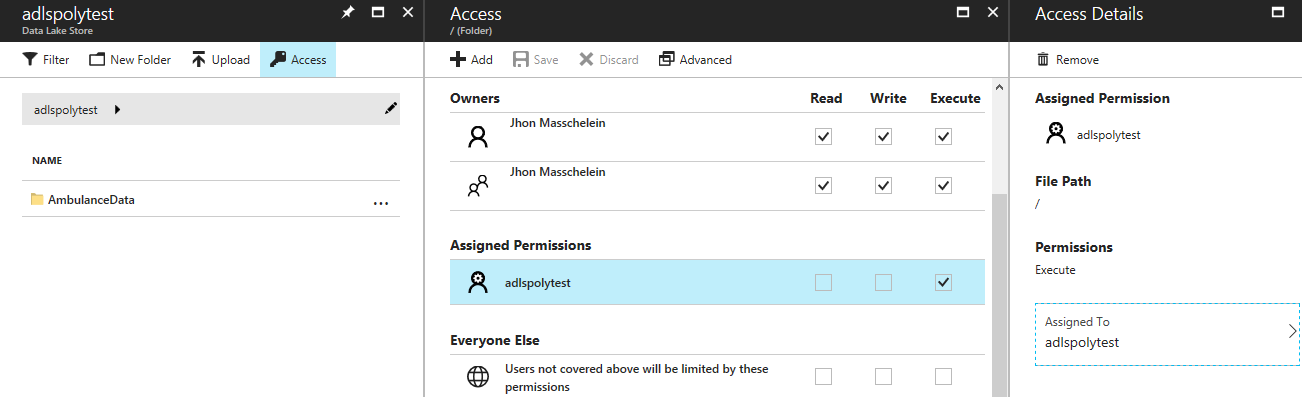
Task: Click the adlspolytest service principal icon in Access list
Action: pyautogui.click(x=478, y=283)
